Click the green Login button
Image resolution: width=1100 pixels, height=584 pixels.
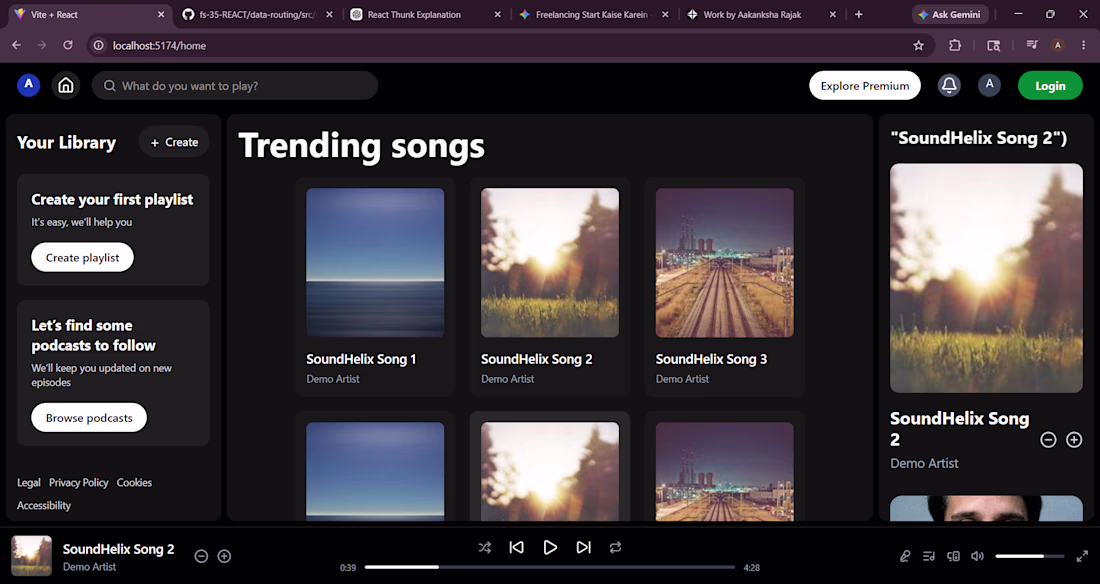coord(1050,86)
